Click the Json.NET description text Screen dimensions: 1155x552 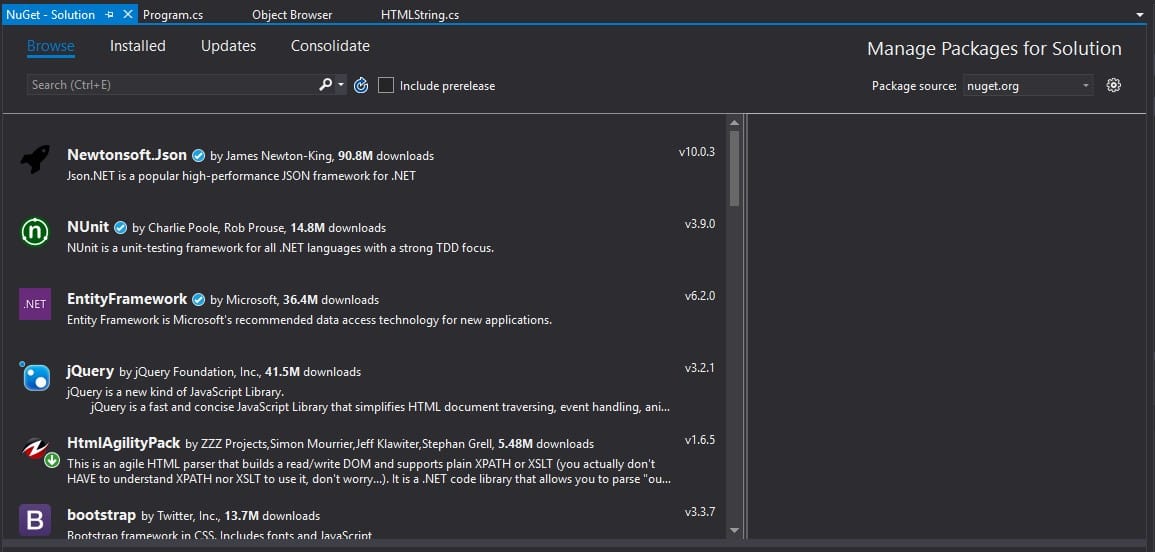click(242, 176)
